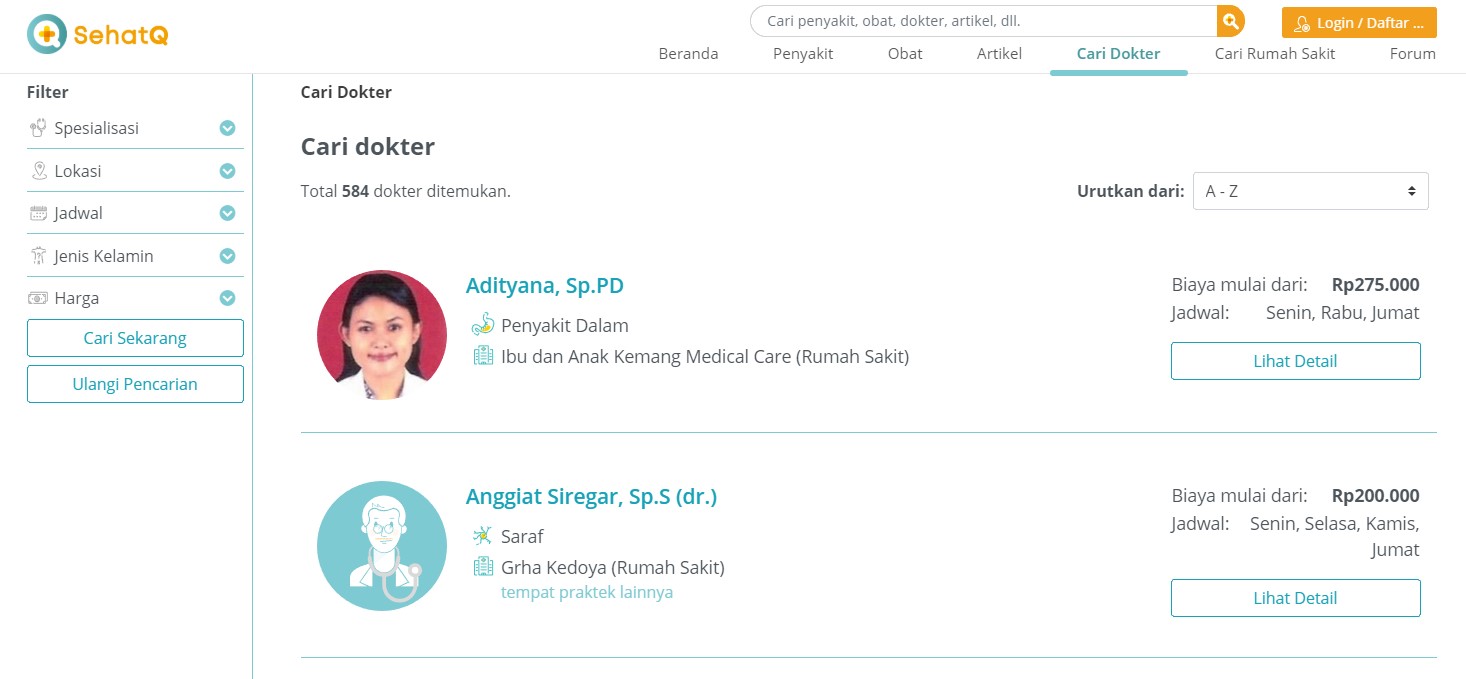
Task: Open the Artikel menu item
Action: click(x=999, y=54)
